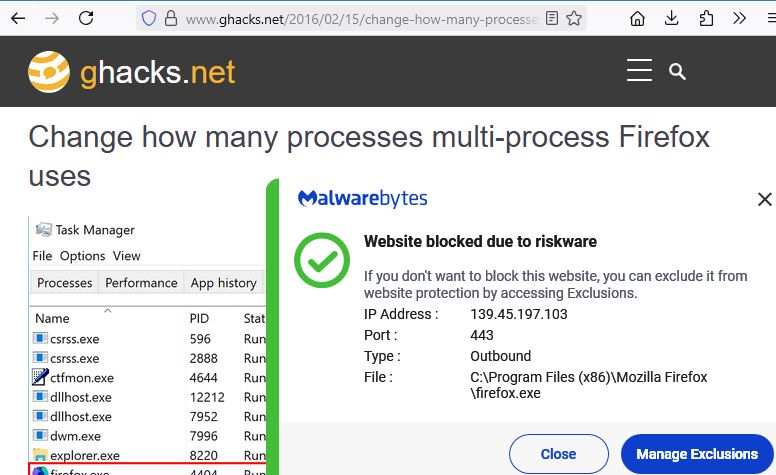Switch to the Performance tab
This screenshot has width=776, height=475.
pyautogui.click(x=141, y=283)
